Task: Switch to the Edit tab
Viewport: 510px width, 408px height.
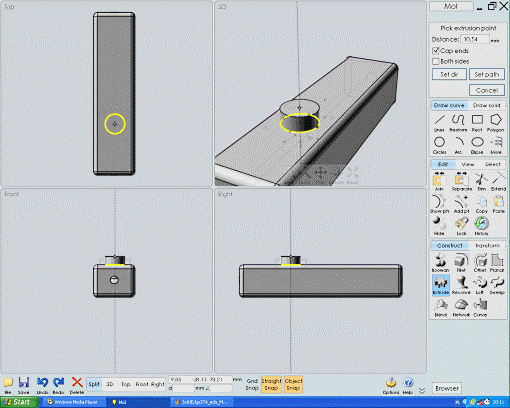Action: (443, 164)
